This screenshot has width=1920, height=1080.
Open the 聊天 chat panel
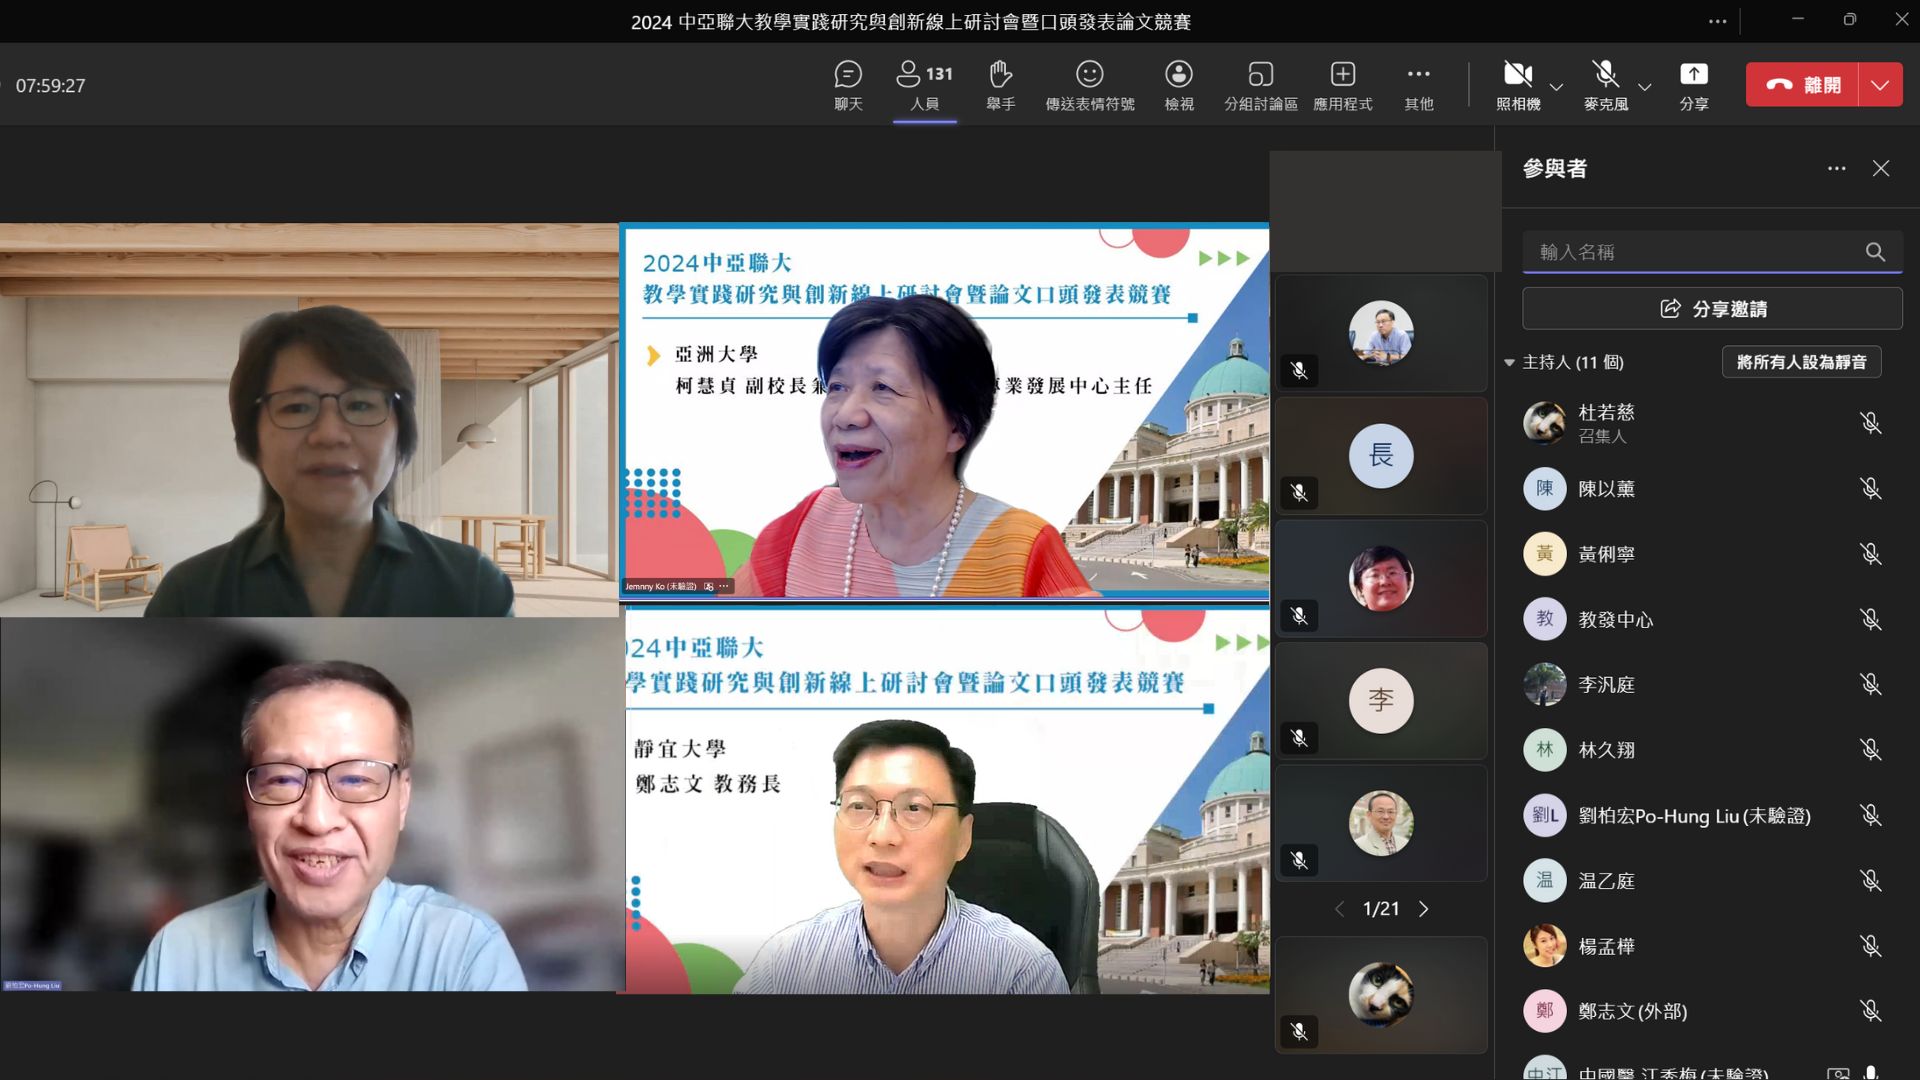click(x=848, y=85)
